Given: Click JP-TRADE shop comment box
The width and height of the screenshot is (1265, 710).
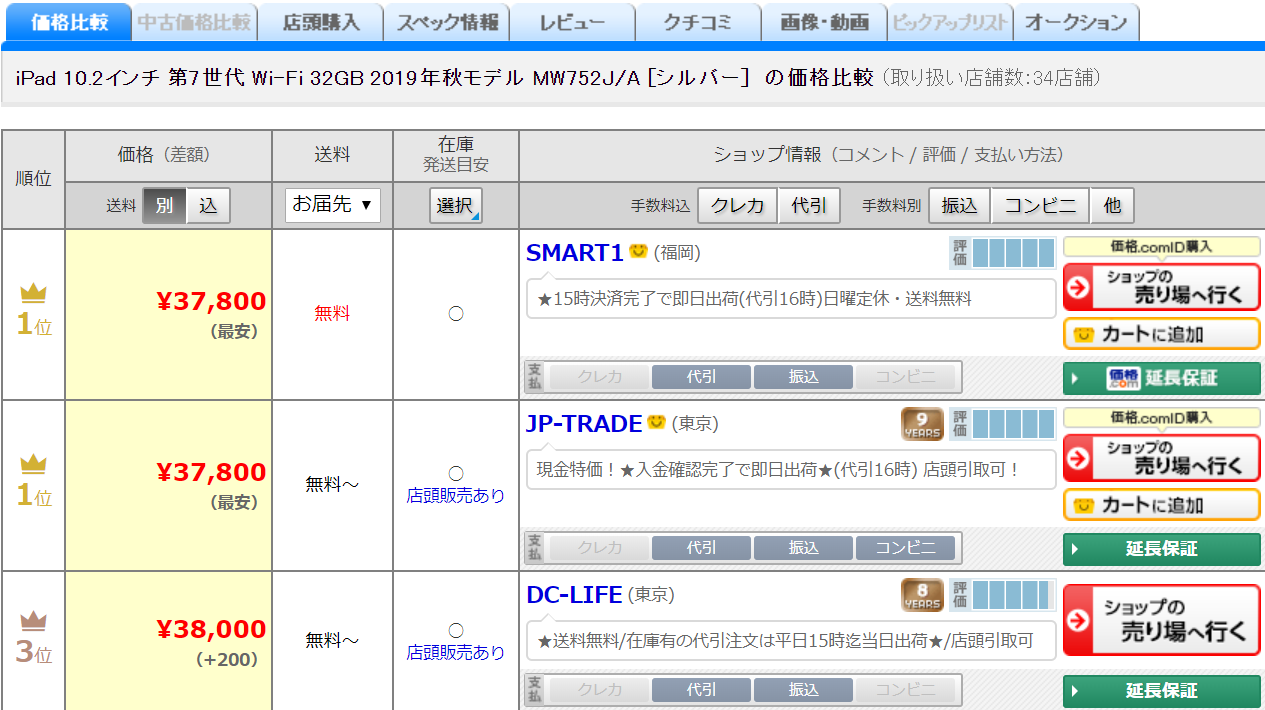Looking at the screenshot, I should coord(791,469).
